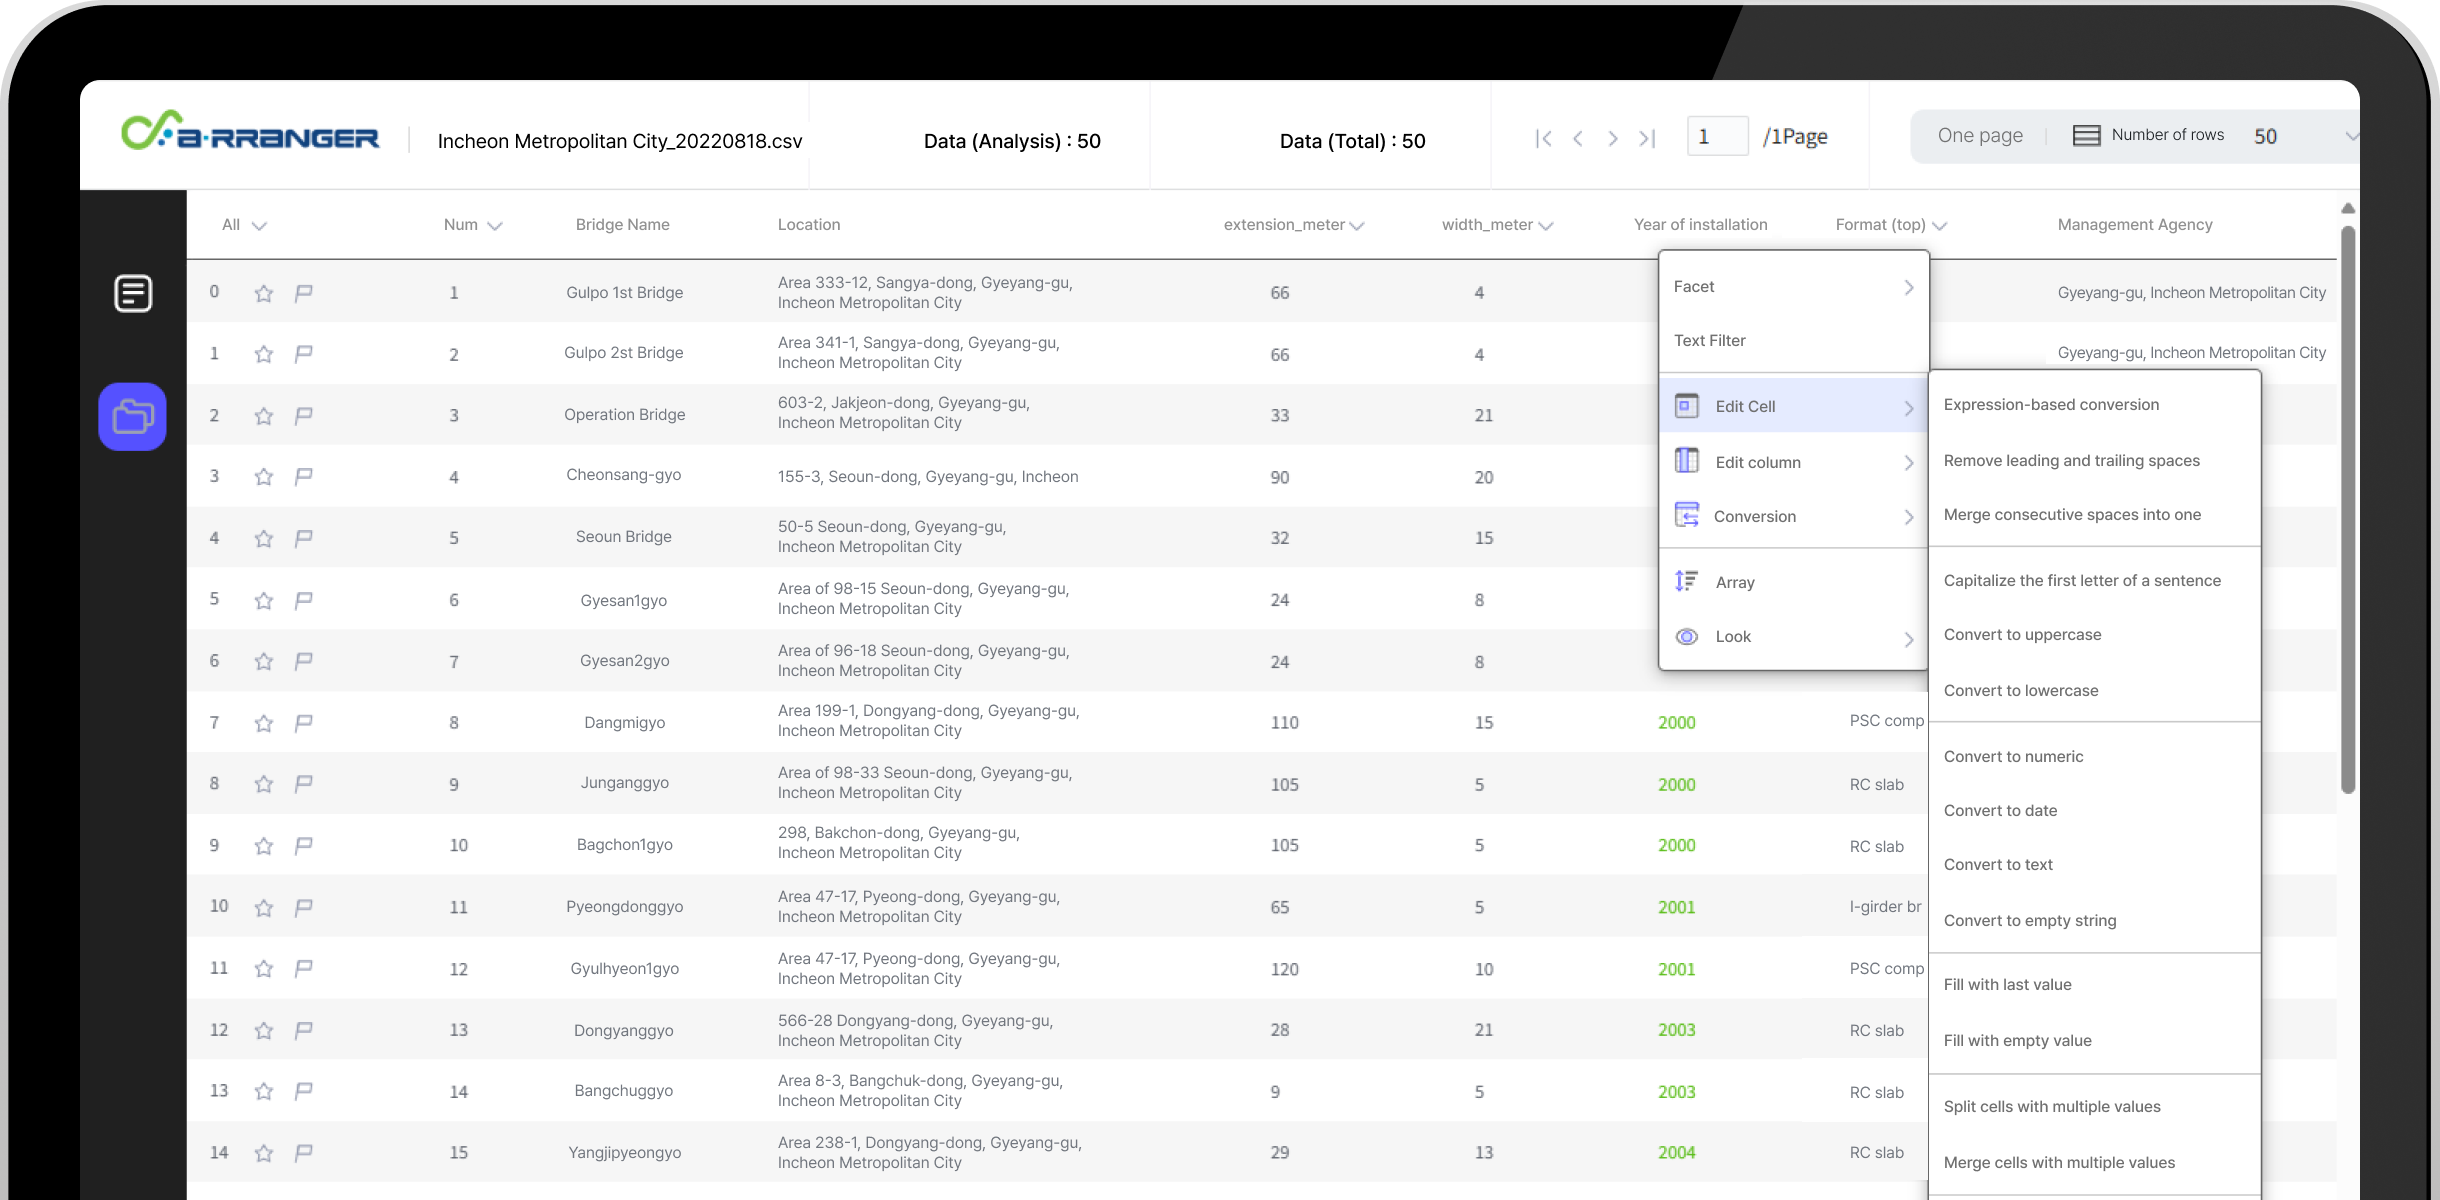Expand the Facet submenu
This screenshot has height=1200, width=2440.
tap(1909, 287)
